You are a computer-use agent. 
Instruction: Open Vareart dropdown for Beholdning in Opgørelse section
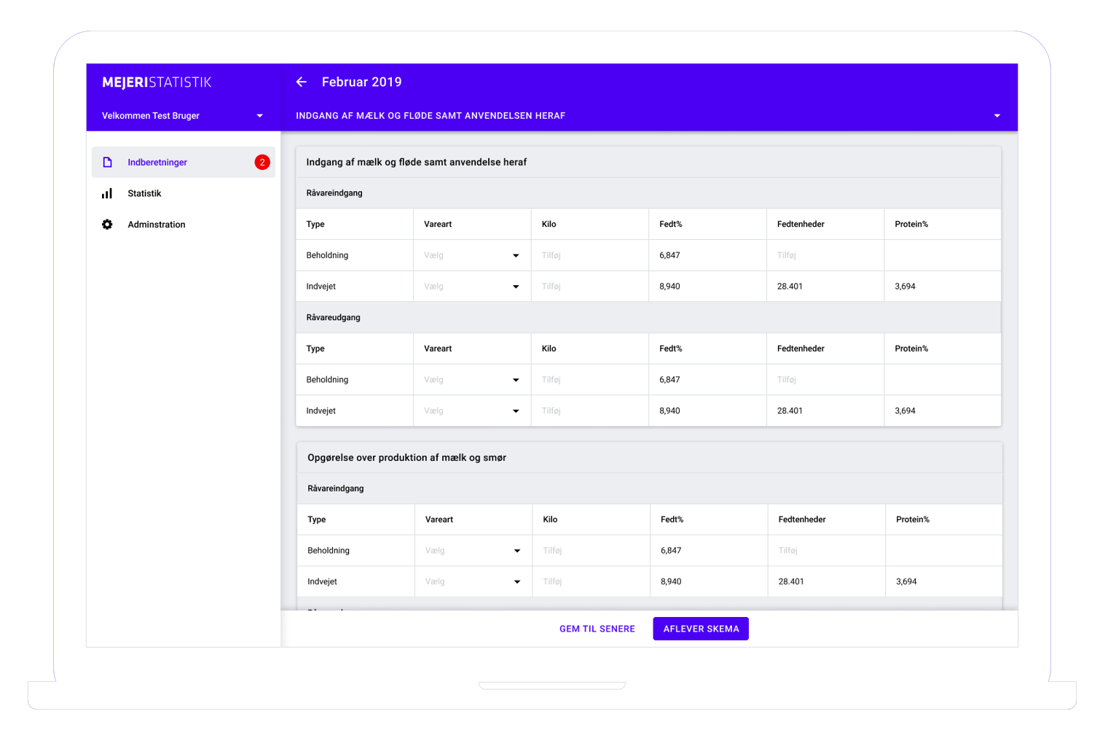473,551
